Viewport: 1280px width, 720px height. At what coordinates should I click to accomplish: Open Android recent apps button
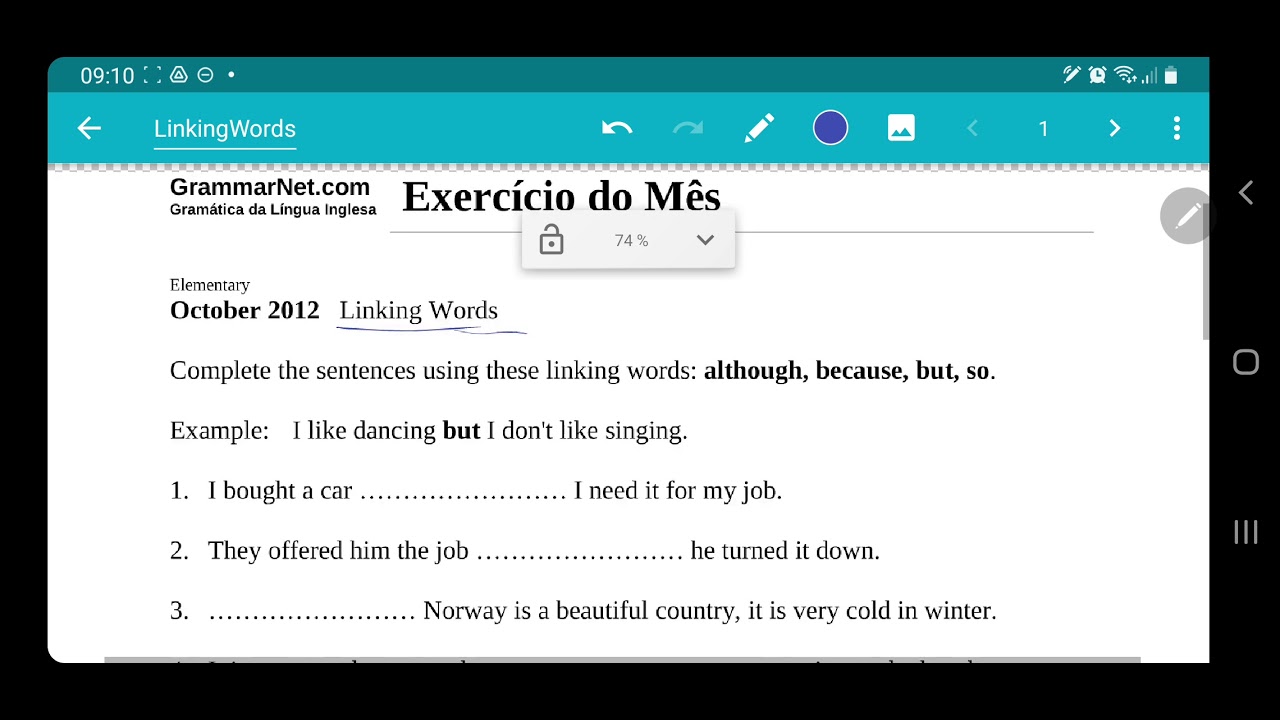click(1246, 532)
